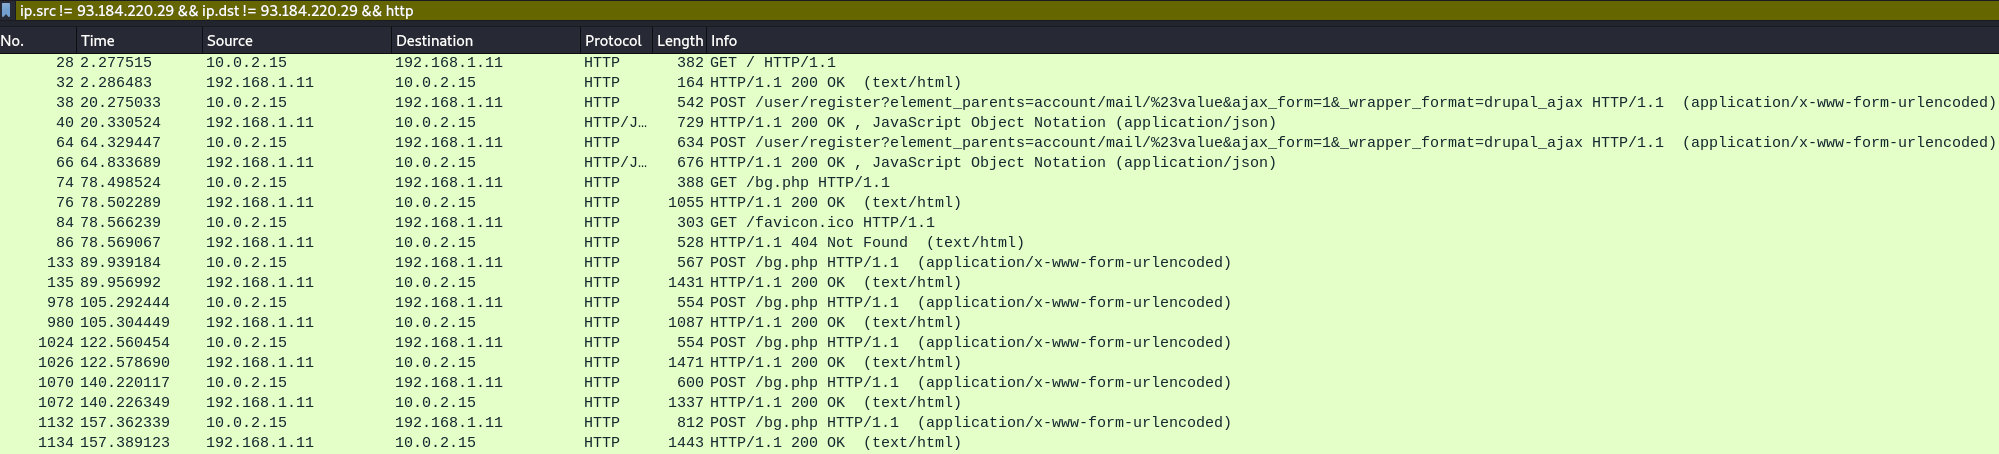The image size is (1999, 454).
Task: Click the display filter bookmark icon
Action: pos(7,10)
